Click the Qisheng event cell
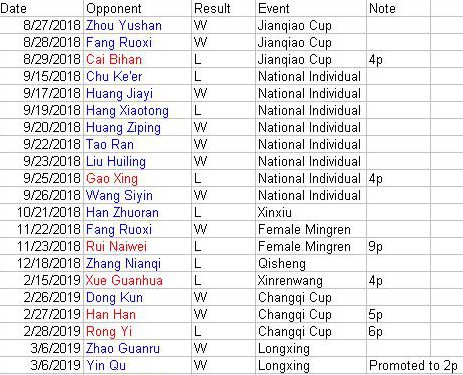Viewport: 463px width, 375px height. pos(311,263)
